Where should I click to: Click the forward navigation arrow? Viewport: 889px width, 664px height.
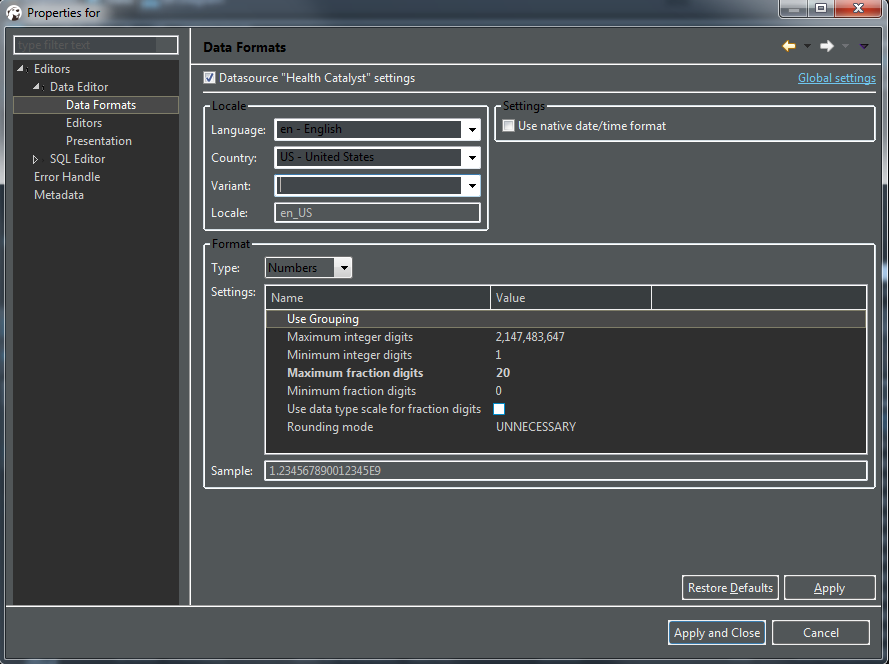(827, 46)
